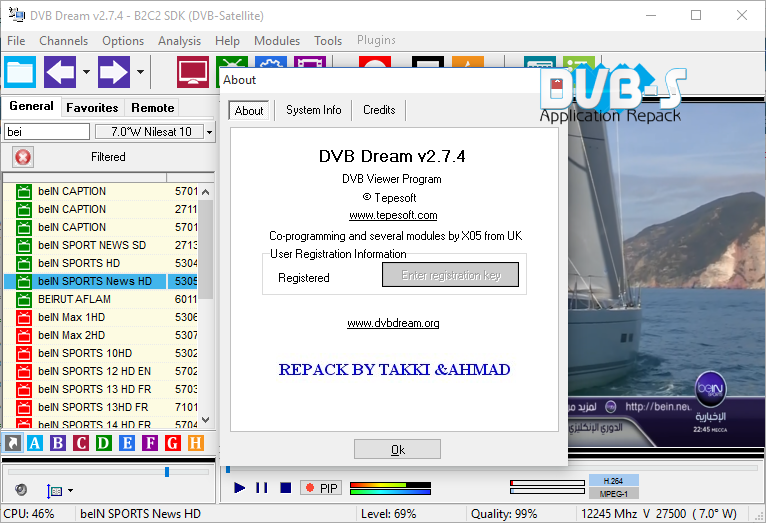Viewport: 766px width, 523px height.
Task: Open the layout icon dropdown arrow
Action: coord(70,490)
